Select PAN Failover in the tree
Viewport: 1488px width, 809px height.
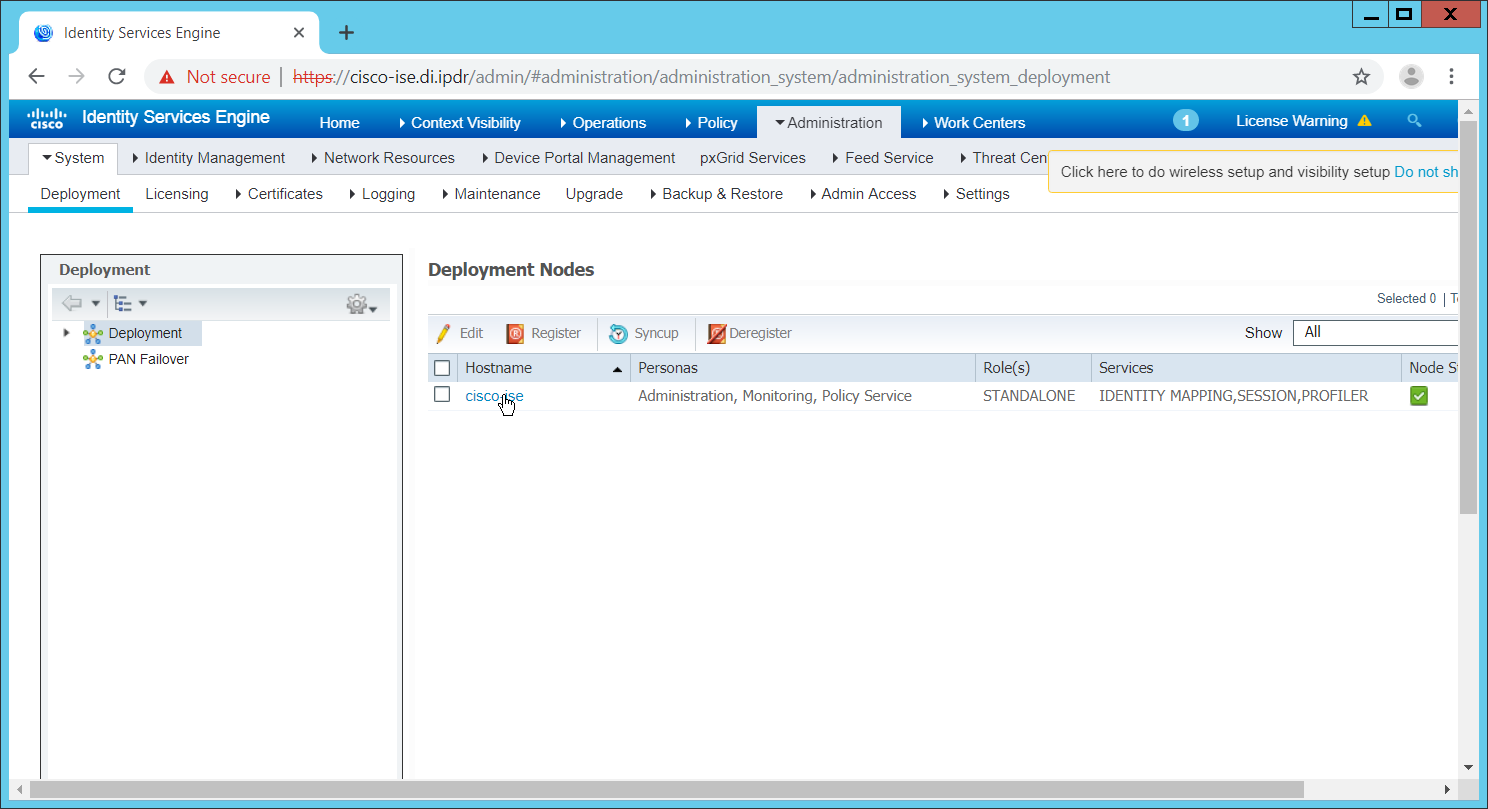click(x=148, y=359)
